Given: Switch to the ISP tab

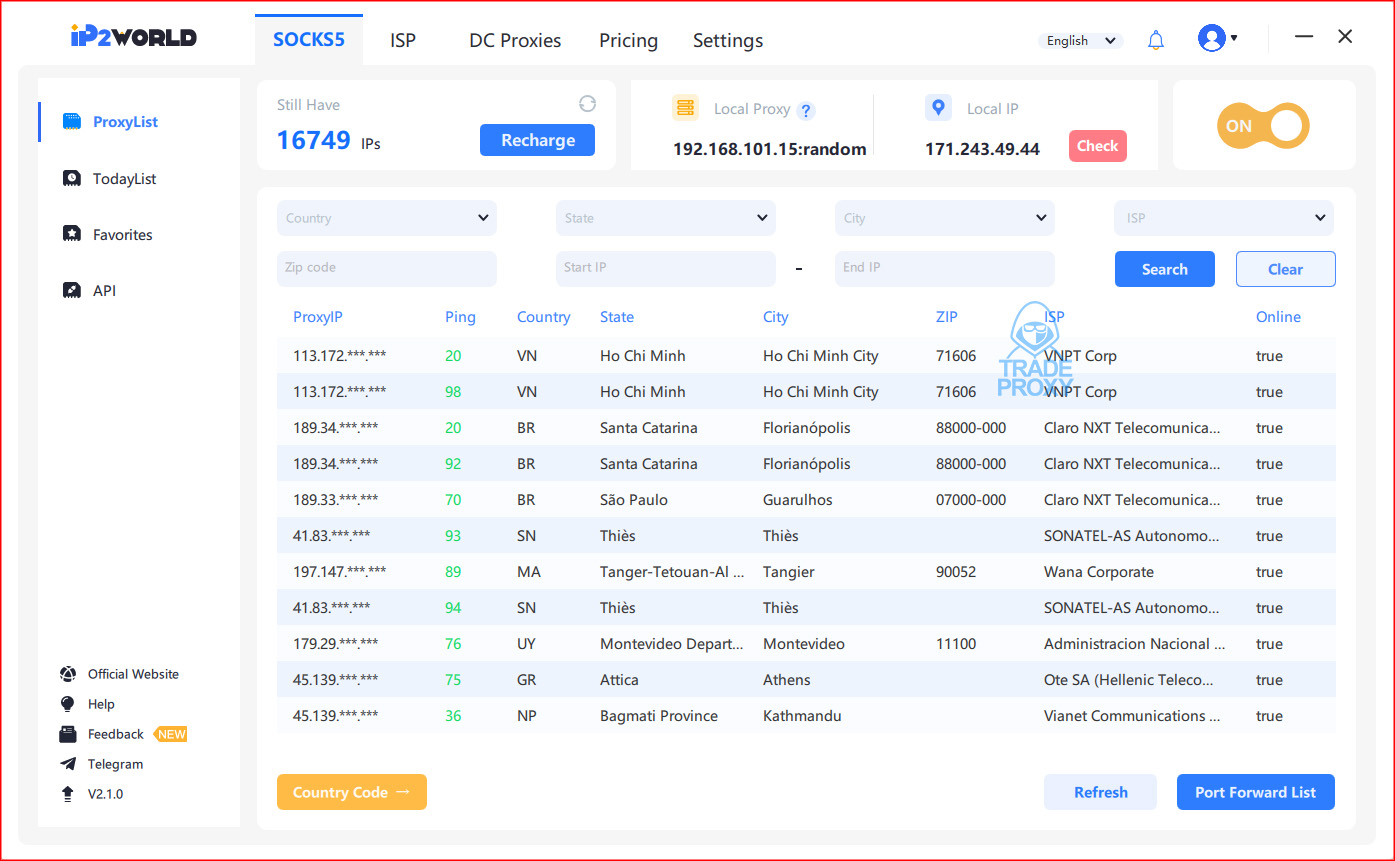Looking at the screenshot, I should [403, 41].
